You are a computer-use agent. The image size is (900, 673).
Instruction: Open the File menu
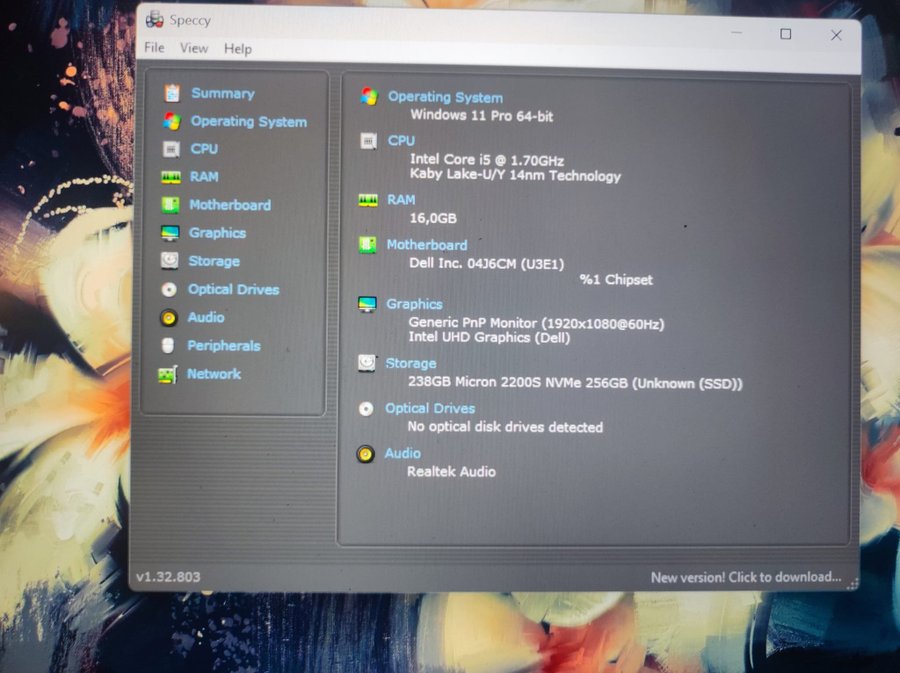(x=154, y=48)
